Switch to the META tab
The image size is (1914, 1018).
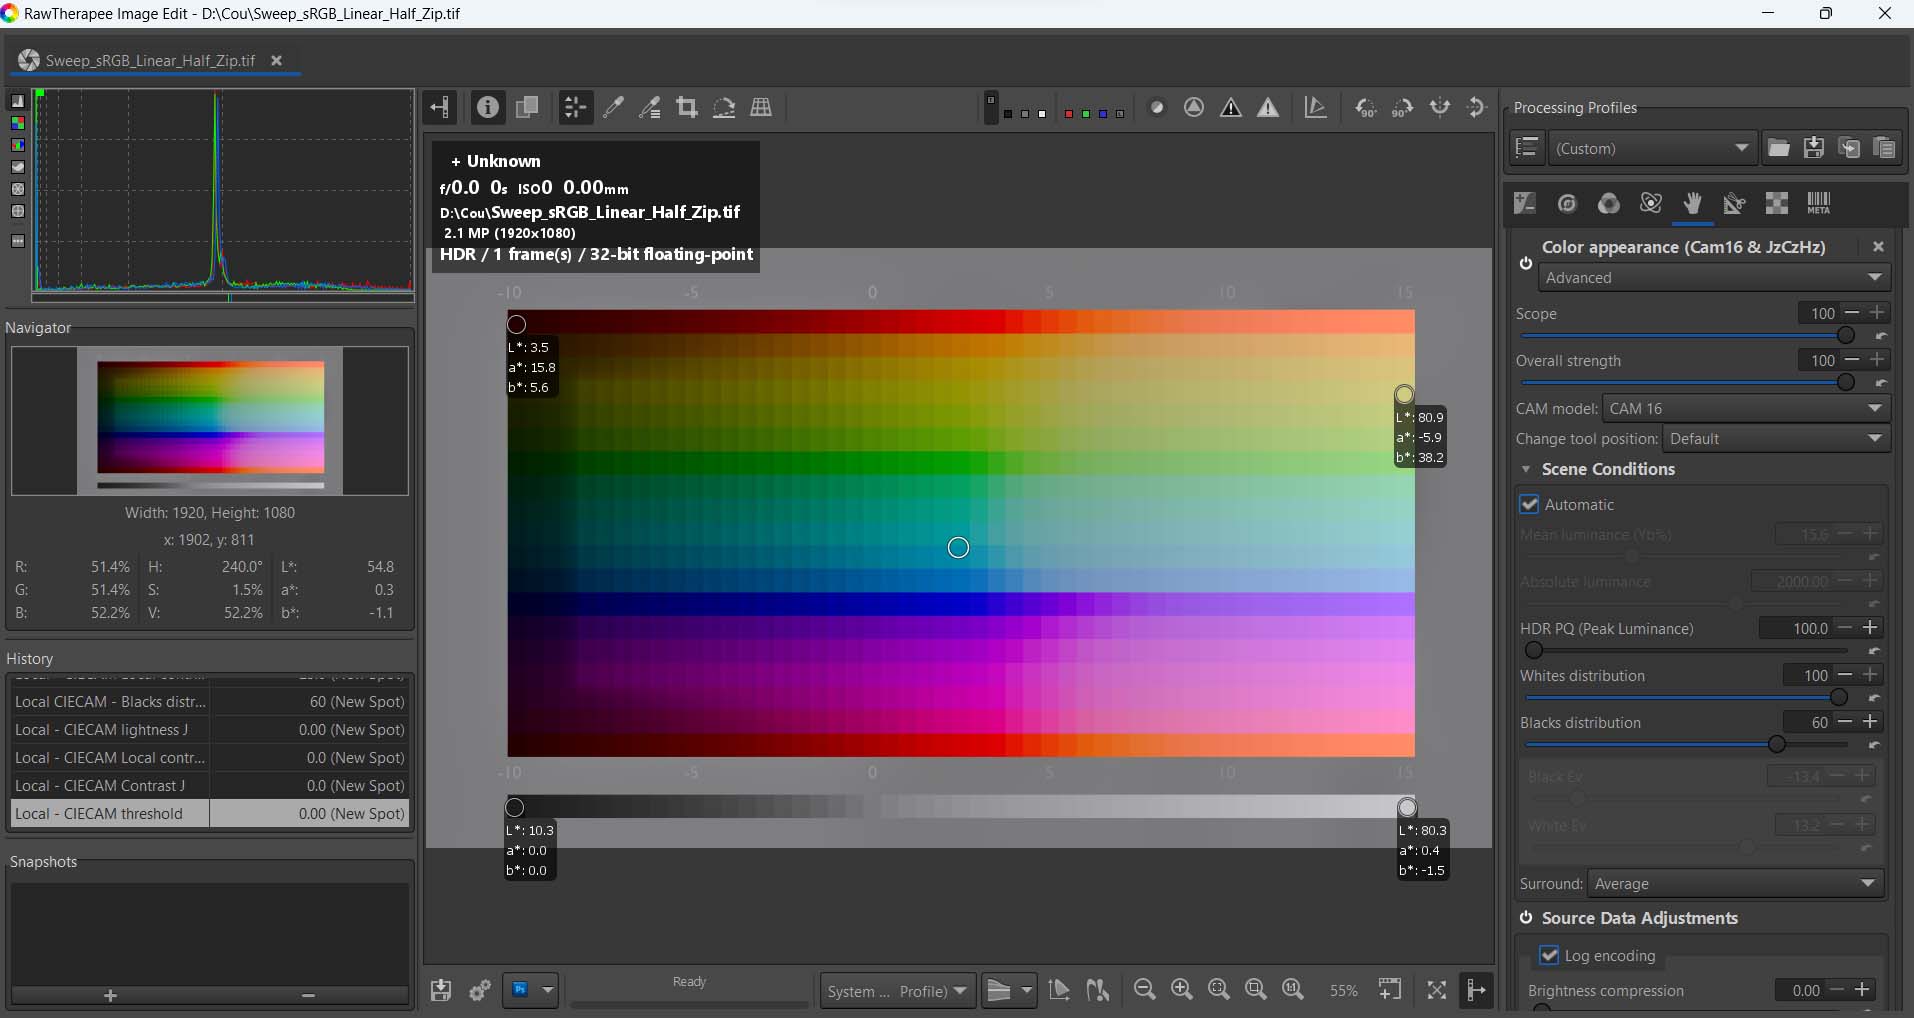point(1820,204)
